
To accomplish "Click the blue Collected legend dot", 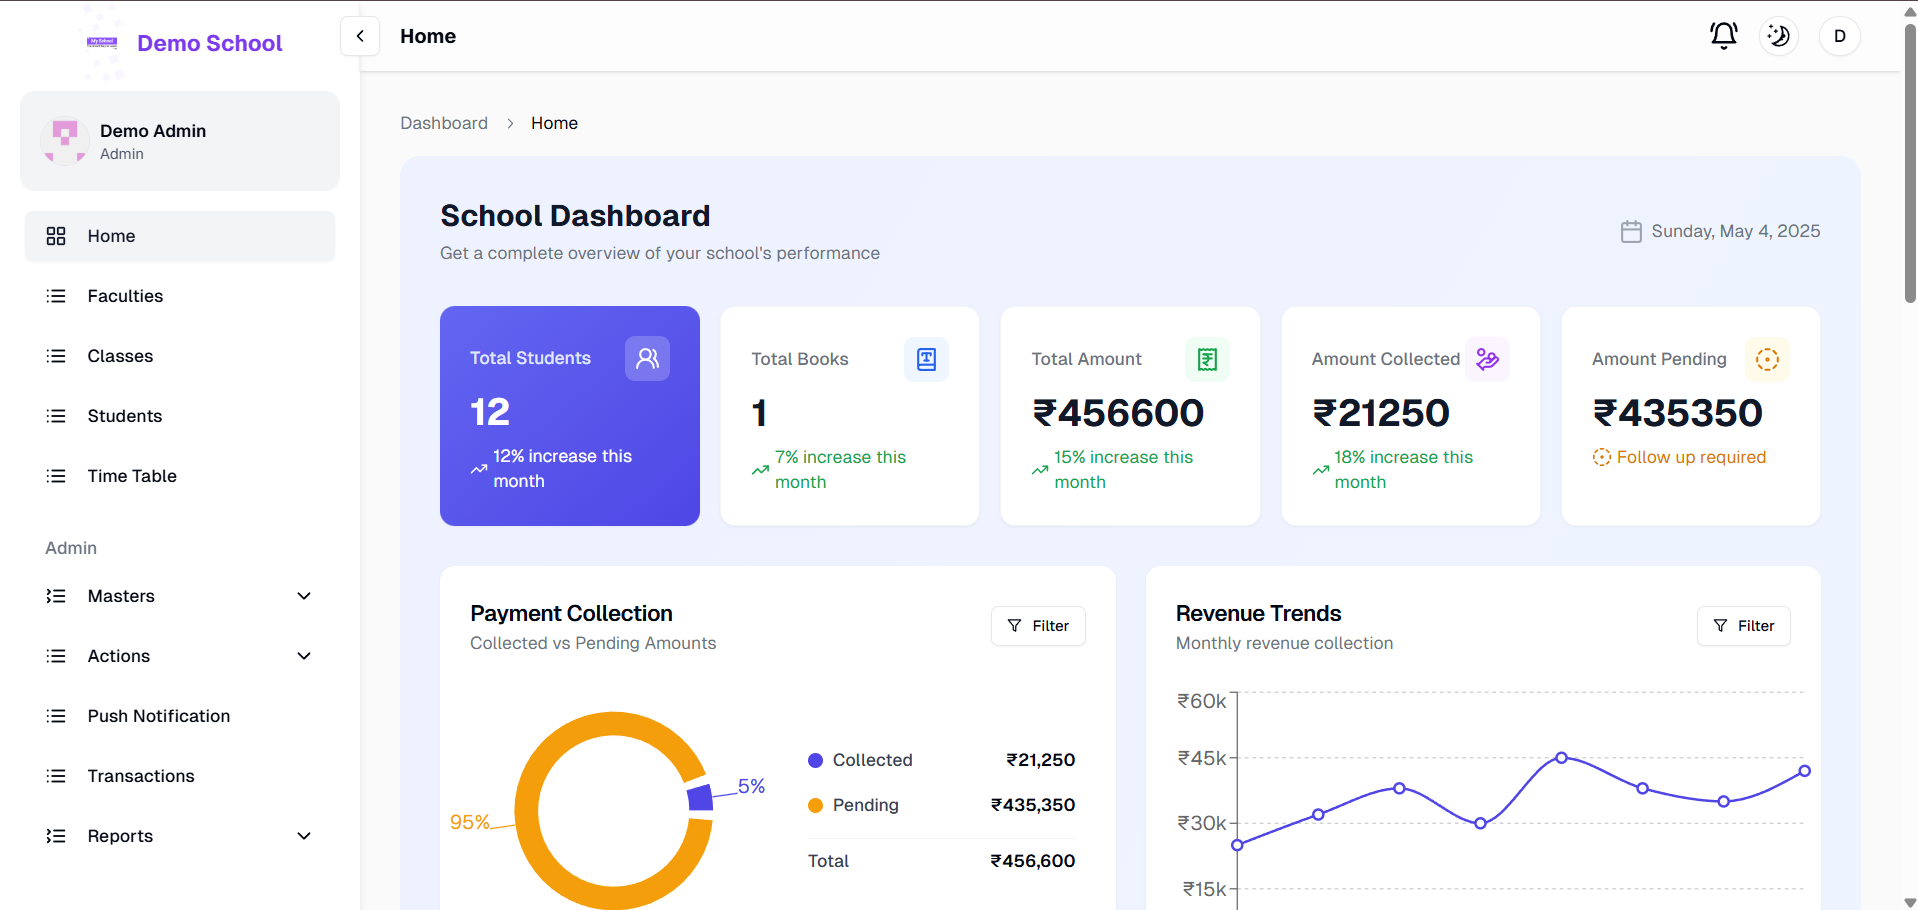I will click(x=815, y=760).
